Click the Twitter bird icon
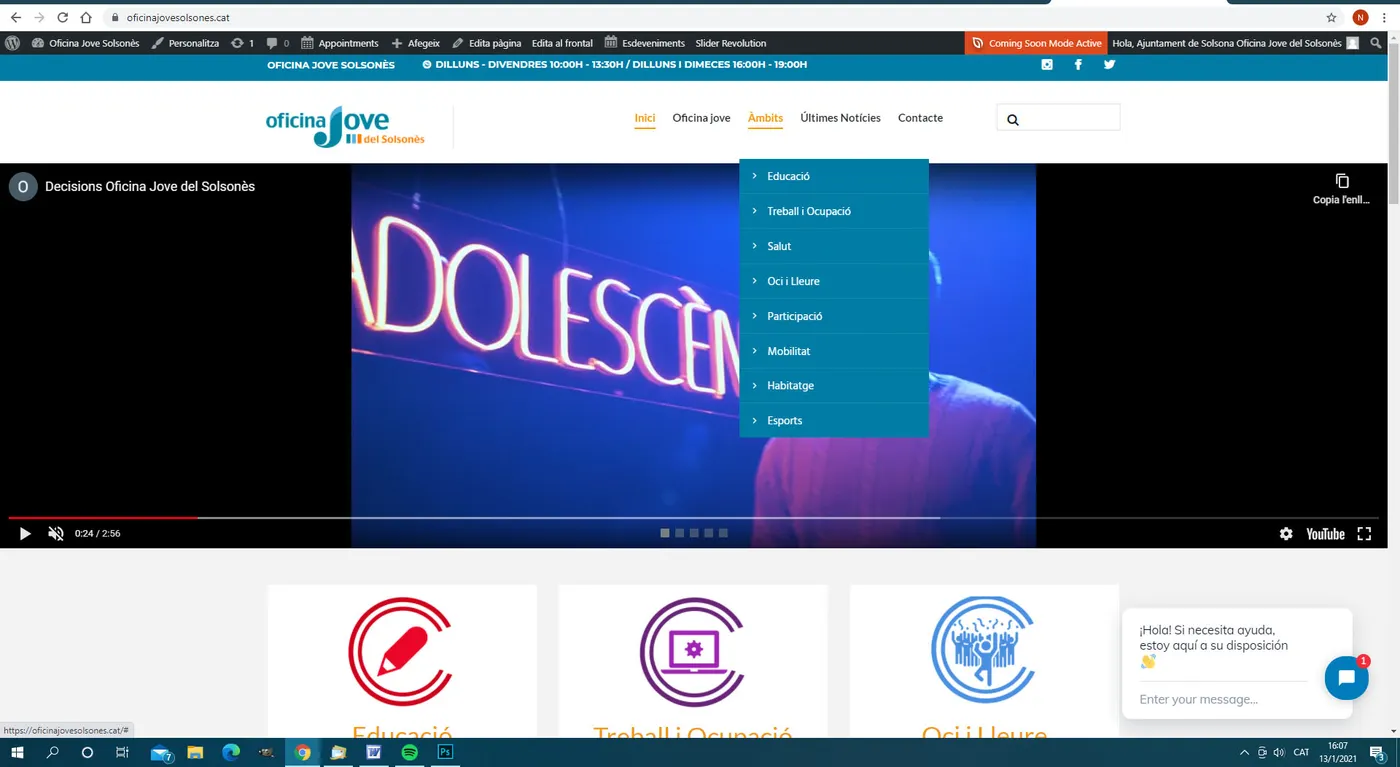Image resolution: width=1400 pixels, height=767 pixels. click(1109, 65)
